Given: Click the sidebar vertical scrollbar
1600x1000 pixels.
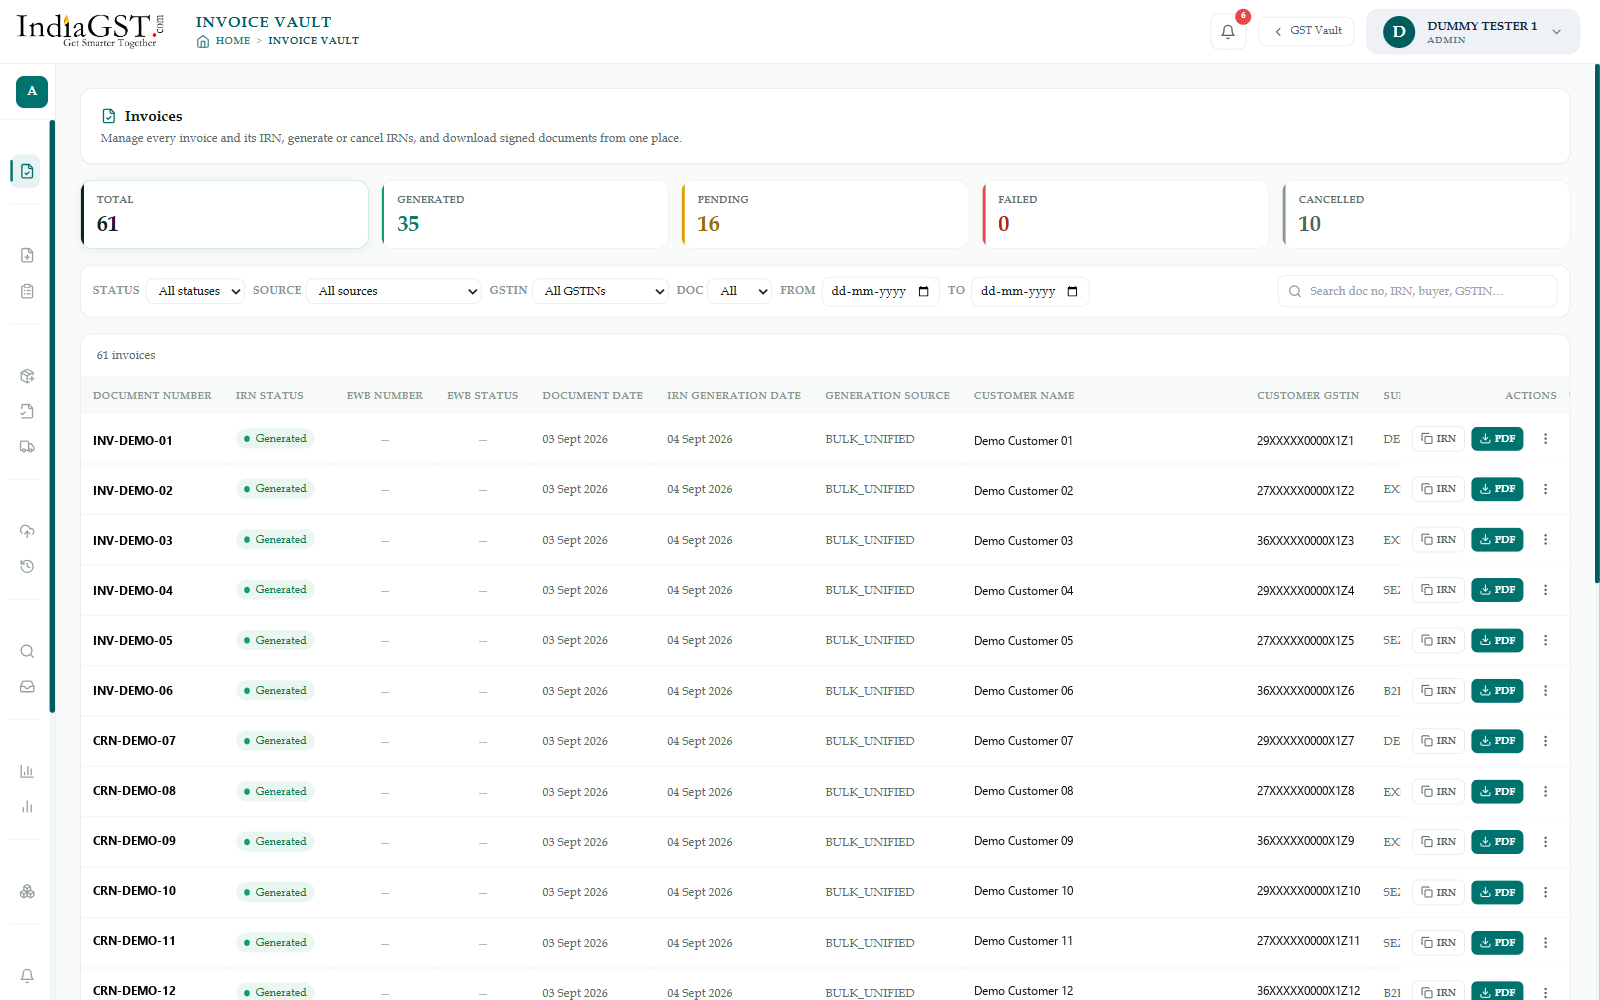Looking at the screenshot, I should pos(52,416).
